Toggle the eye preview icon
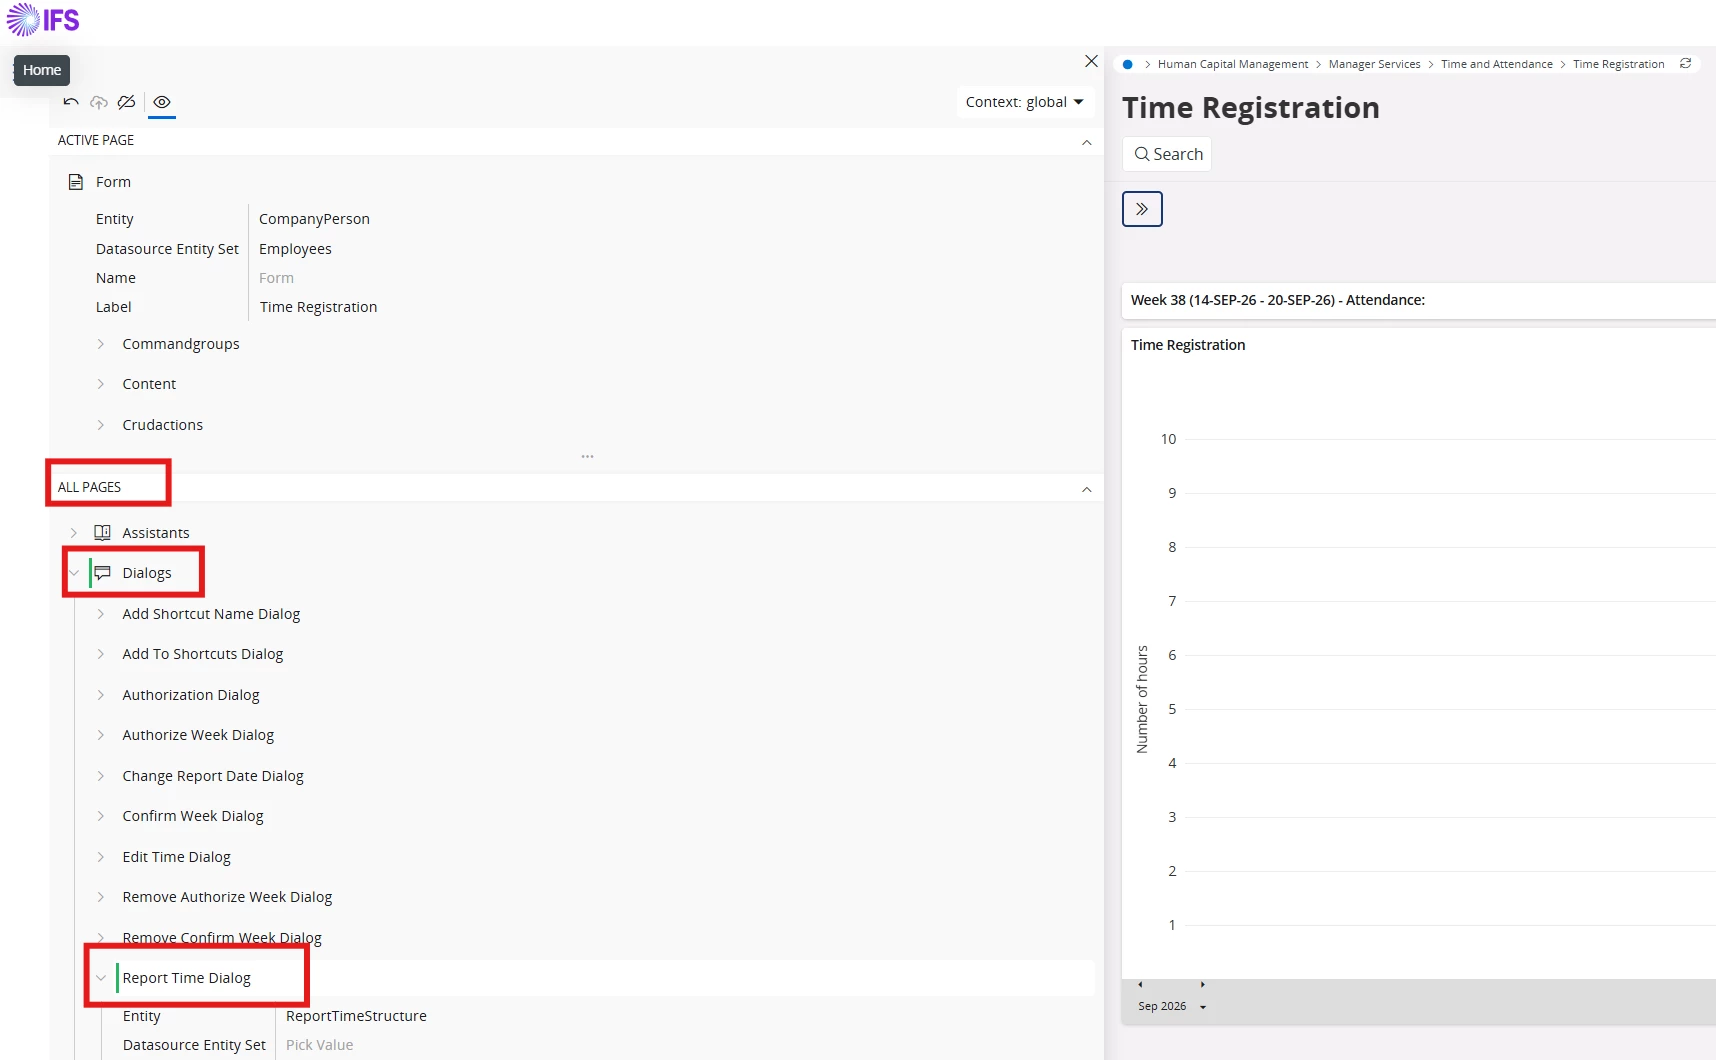 coord(162,102)
